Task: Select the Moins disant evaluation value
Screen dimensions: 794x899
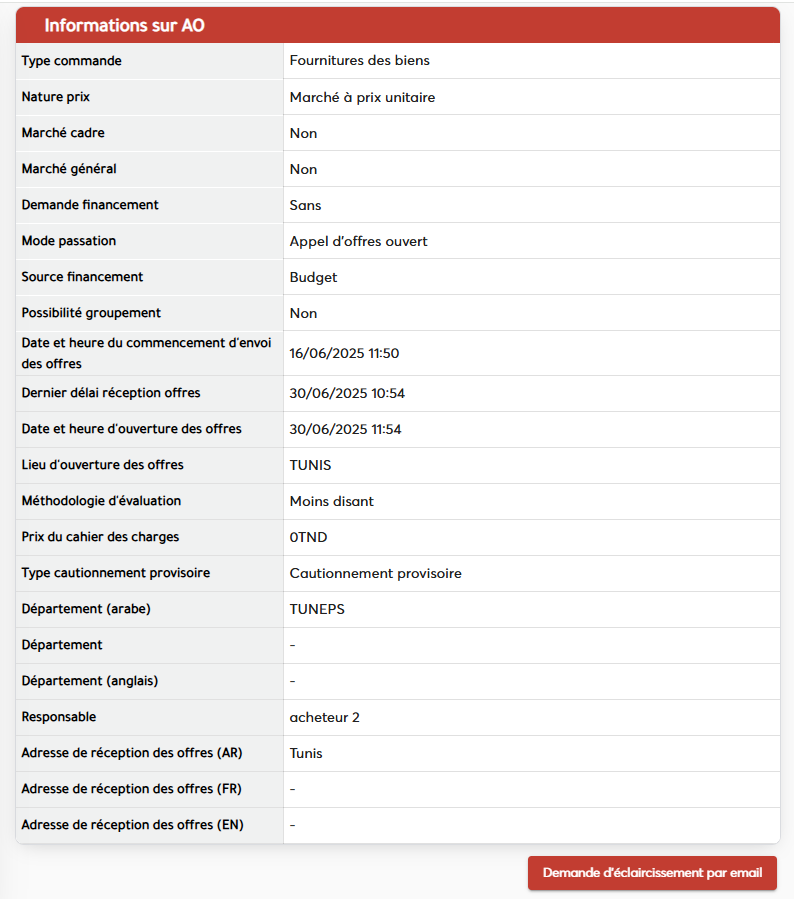Action: coord(332,501)
